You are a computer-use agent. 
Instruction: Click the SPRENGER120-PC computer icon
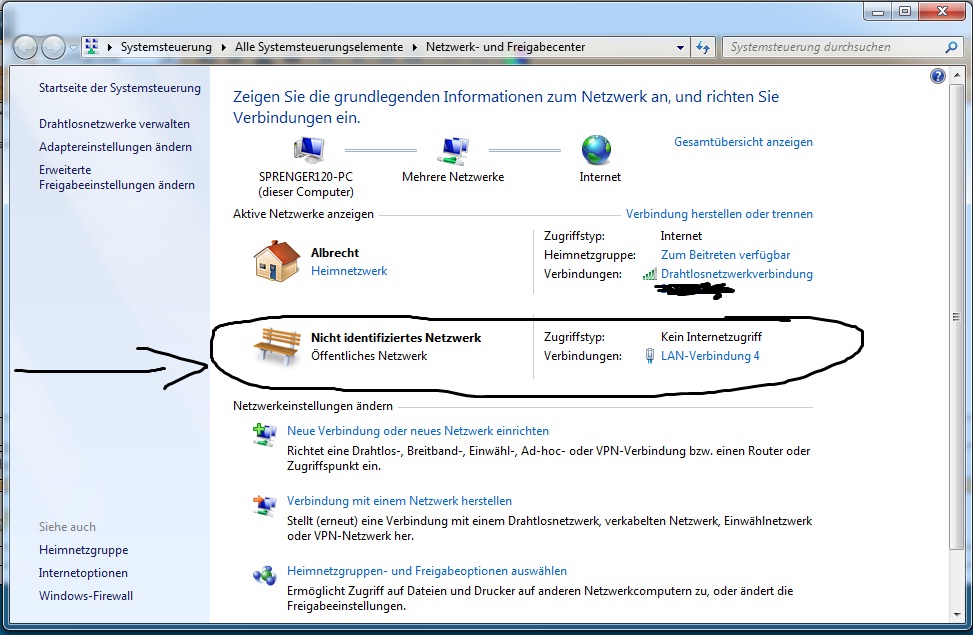click(x=306, y=151)
